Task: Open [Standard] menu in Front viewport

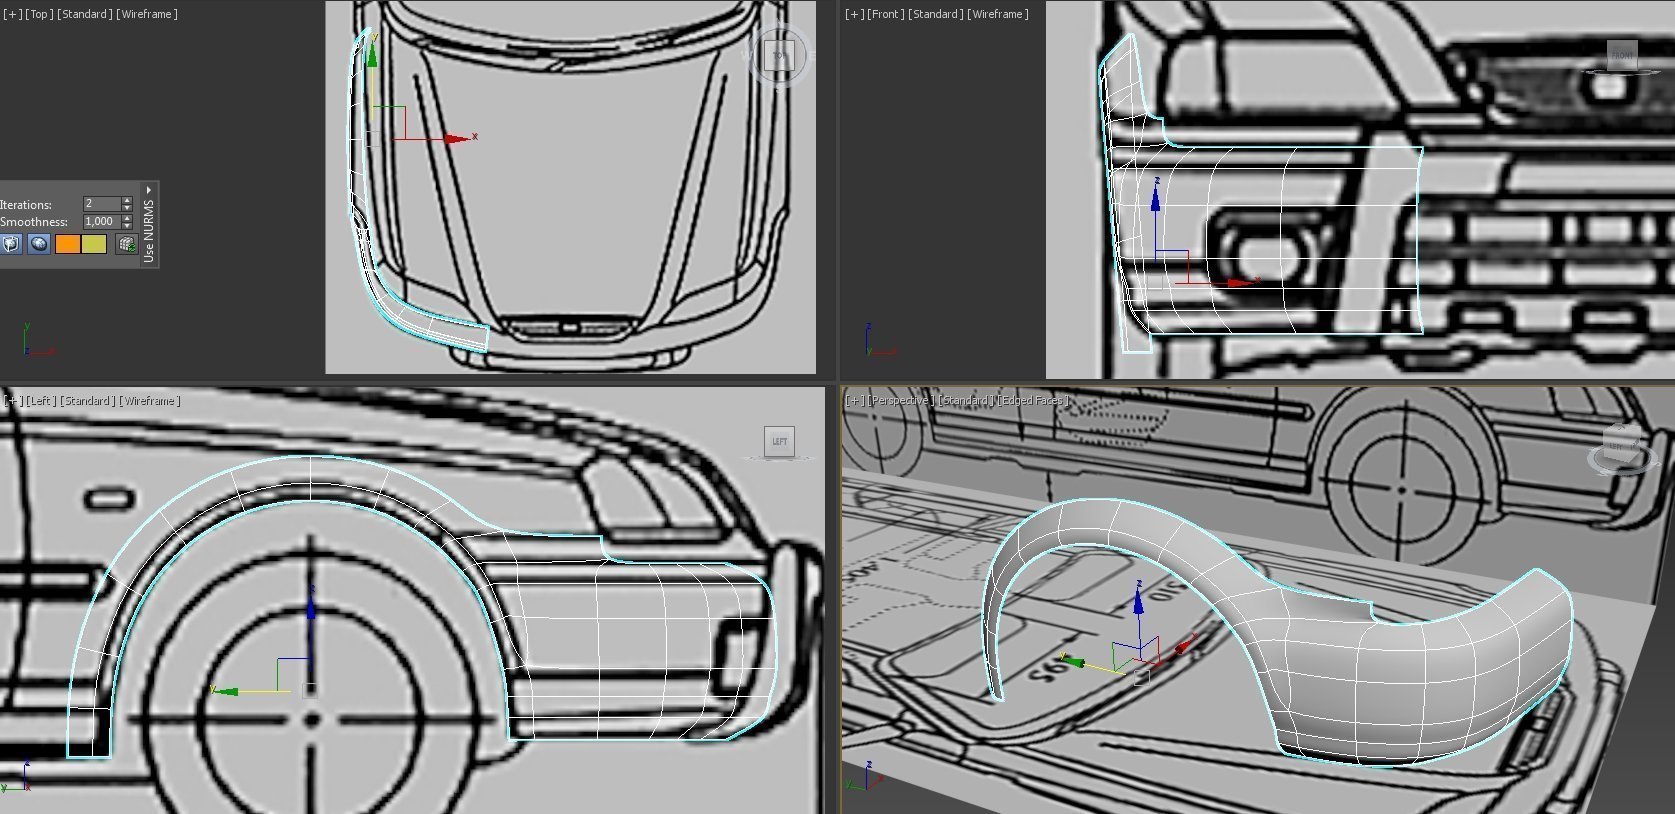Action: 935,14
